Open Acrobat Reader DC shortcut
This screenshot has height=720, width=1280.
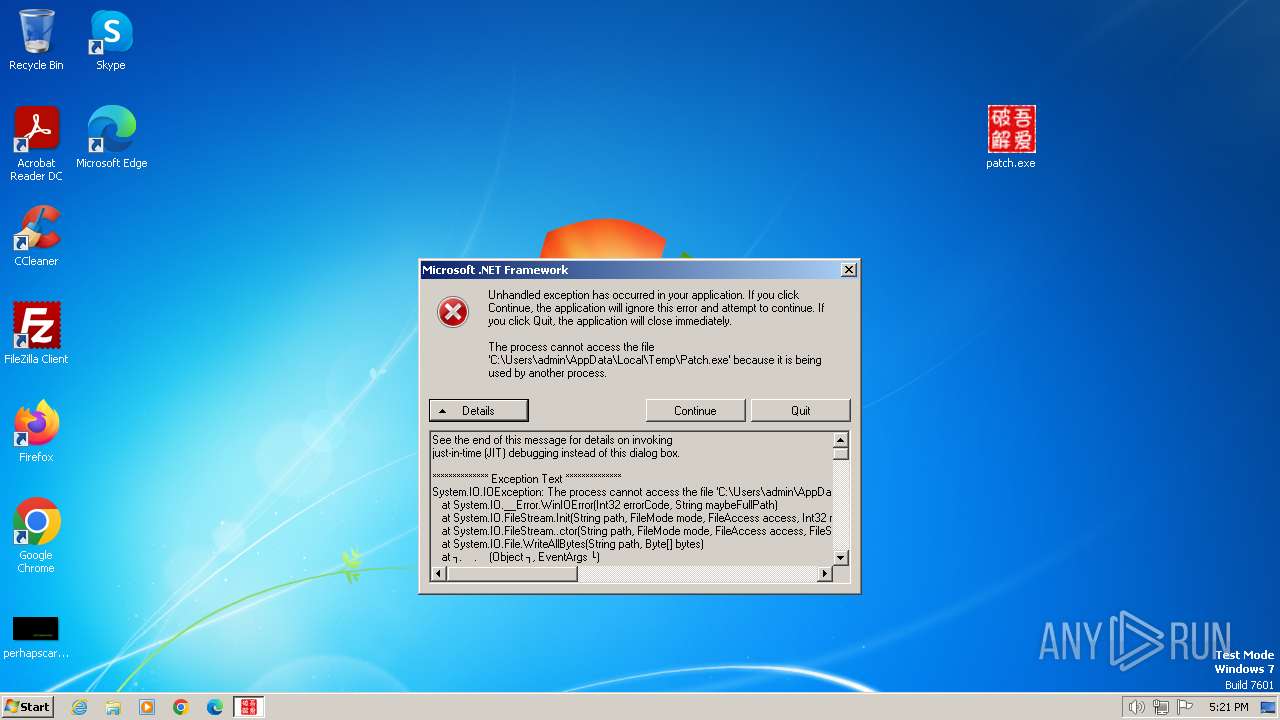coord(36,144)
